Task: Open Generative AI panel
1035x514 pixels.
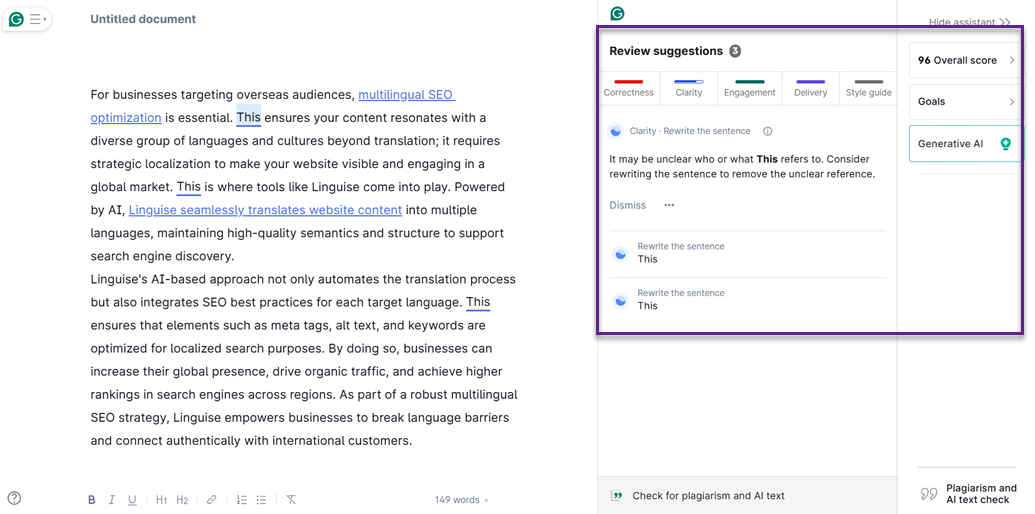Action: point(966,143)
